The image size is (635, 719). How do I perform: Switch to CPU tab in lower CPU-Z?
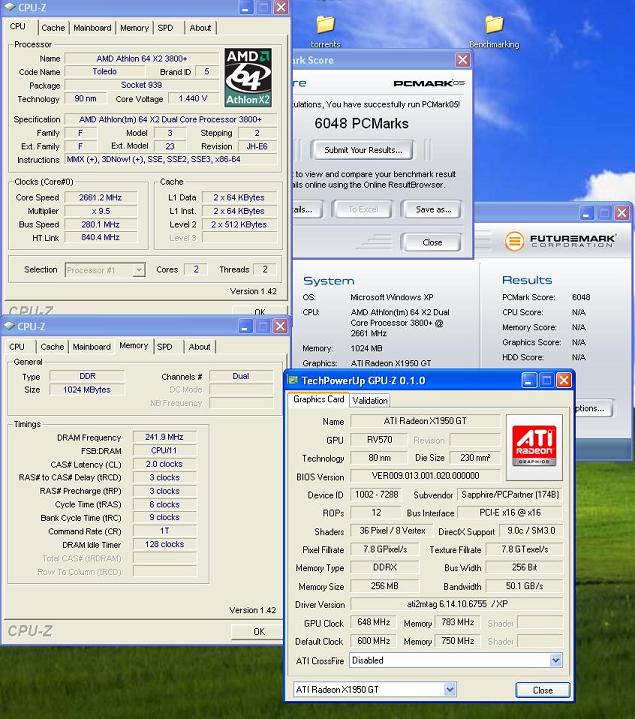(x=17, y=347)
